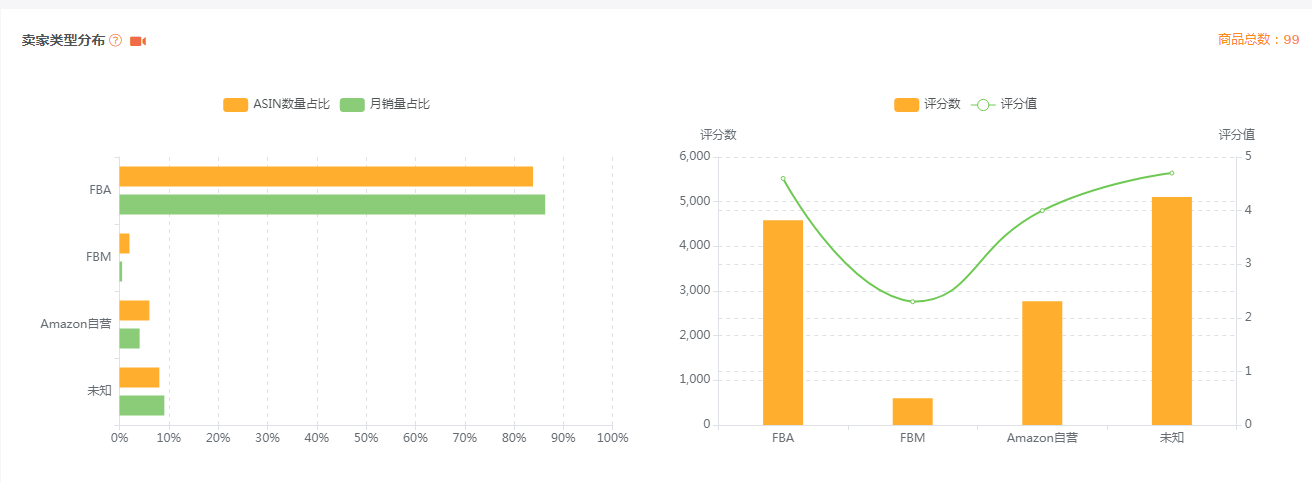Click the FBM point on rating line
The width and height of the screenshot is (1312, 483).
tap(912, 301)
